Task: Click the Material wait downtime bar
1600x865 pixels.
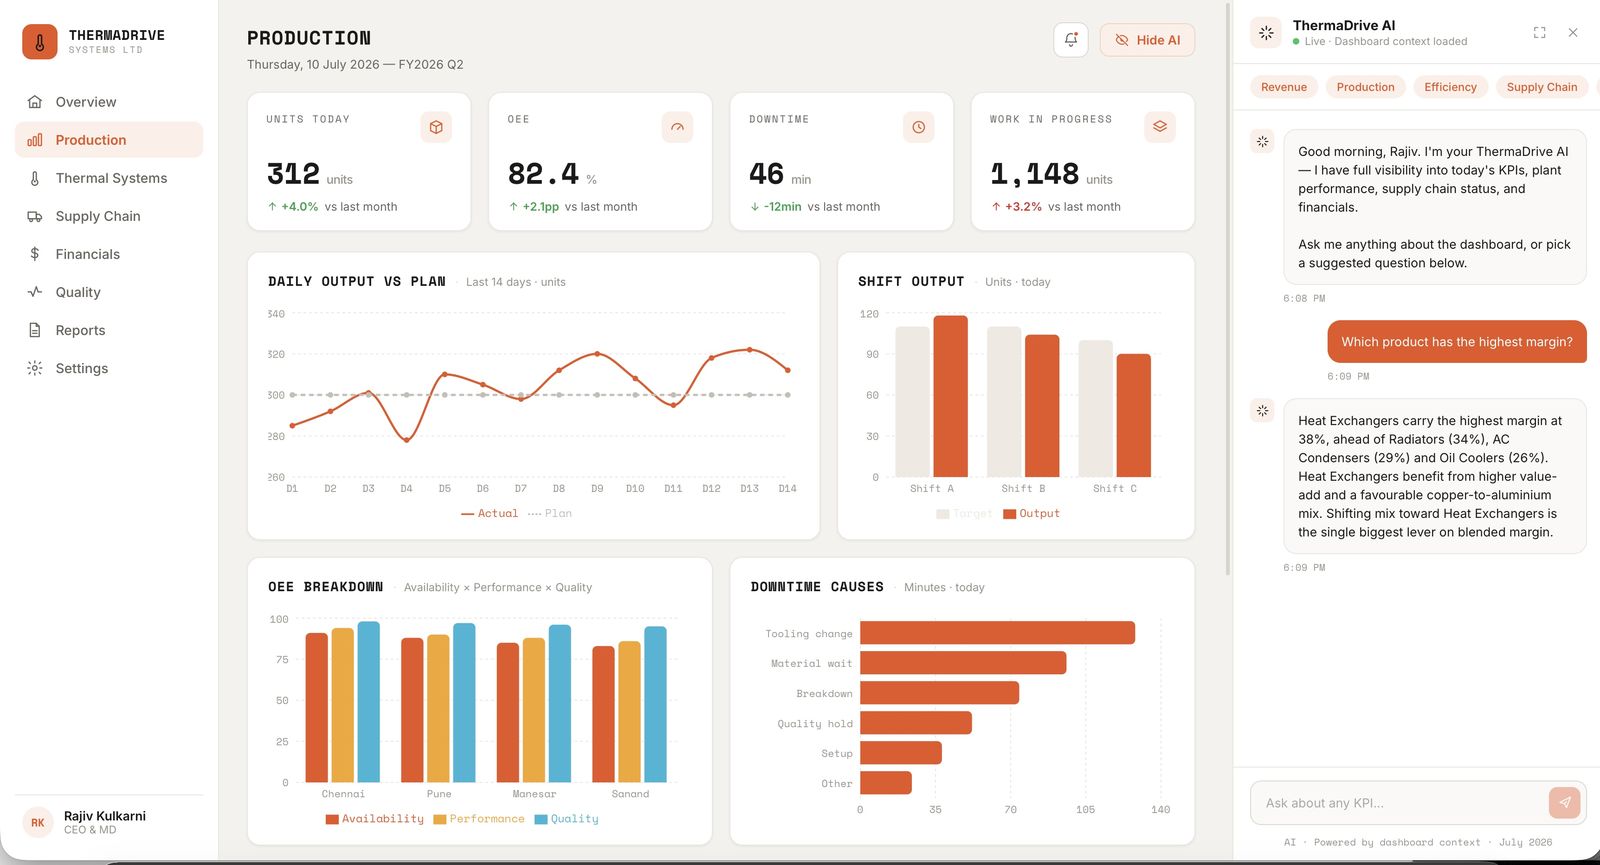Action: point(963,663)
